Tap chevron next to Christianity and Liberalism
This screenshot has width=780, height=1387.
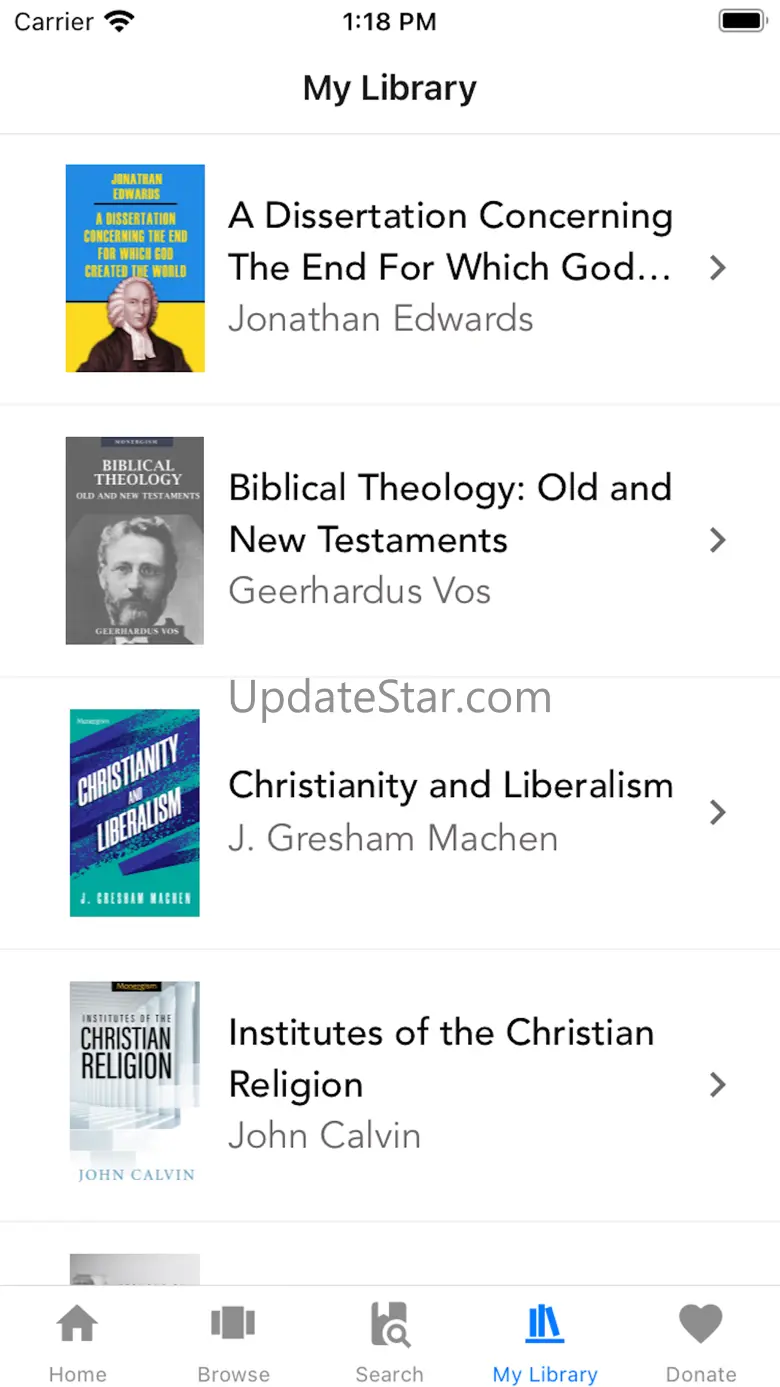(x=717, y=812)
